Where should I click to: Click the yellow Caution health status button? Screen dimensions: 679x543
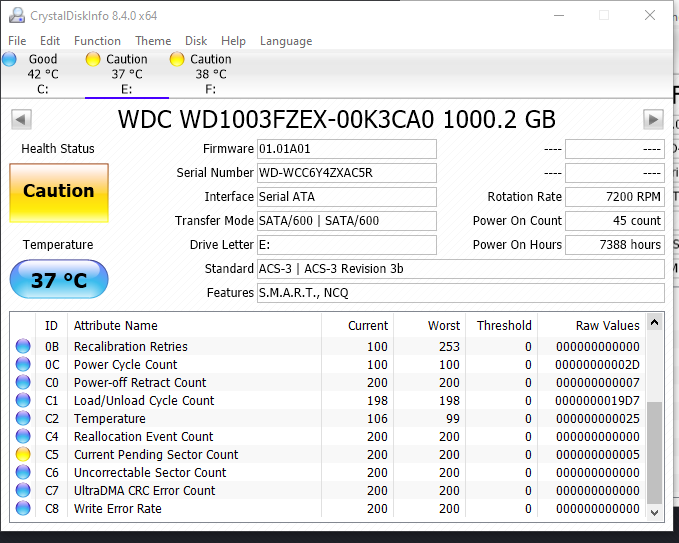tap(59, 193)
